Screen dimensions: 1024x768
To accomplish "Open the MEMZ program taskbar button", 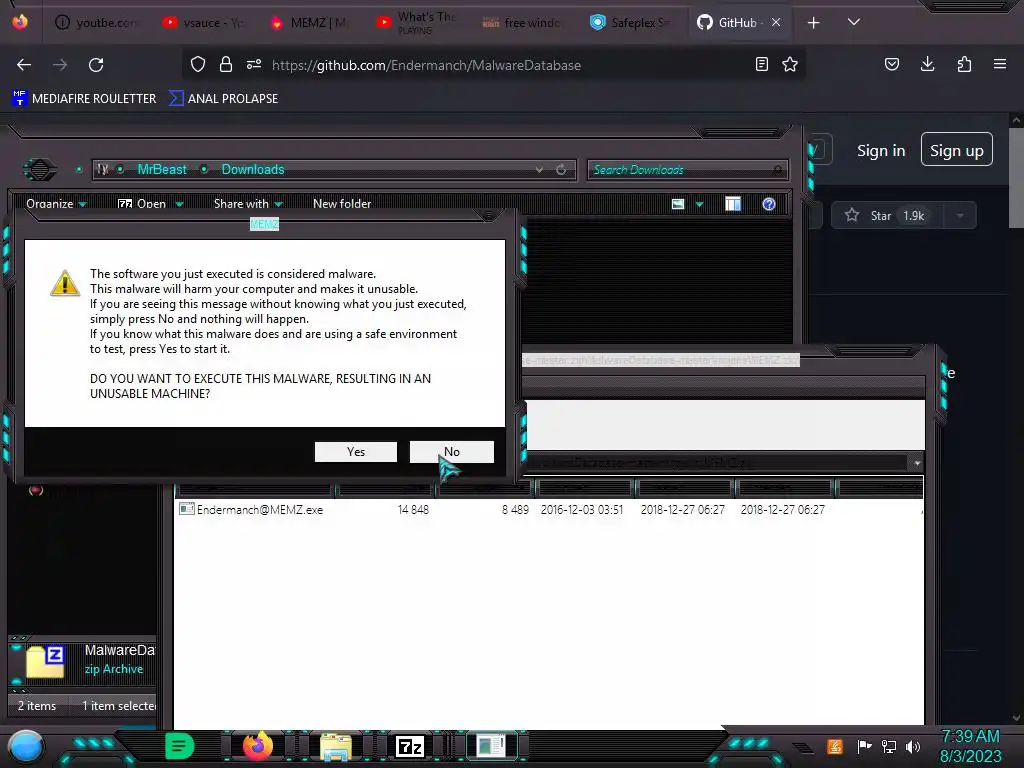I will pos(491,746).
